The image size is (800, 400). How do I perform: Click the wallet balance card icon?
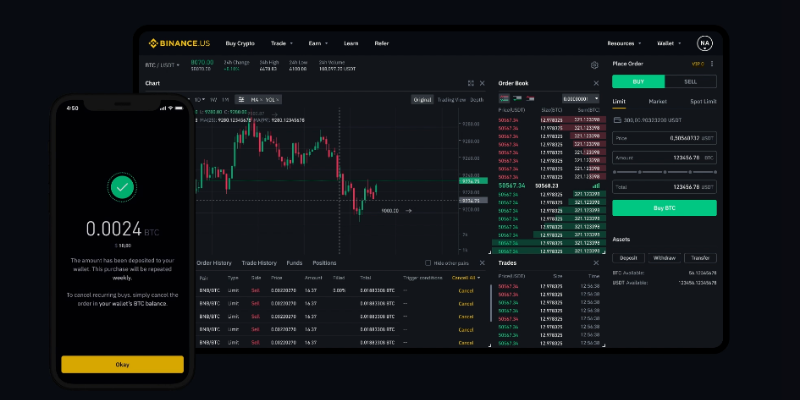tap(617, 120)
